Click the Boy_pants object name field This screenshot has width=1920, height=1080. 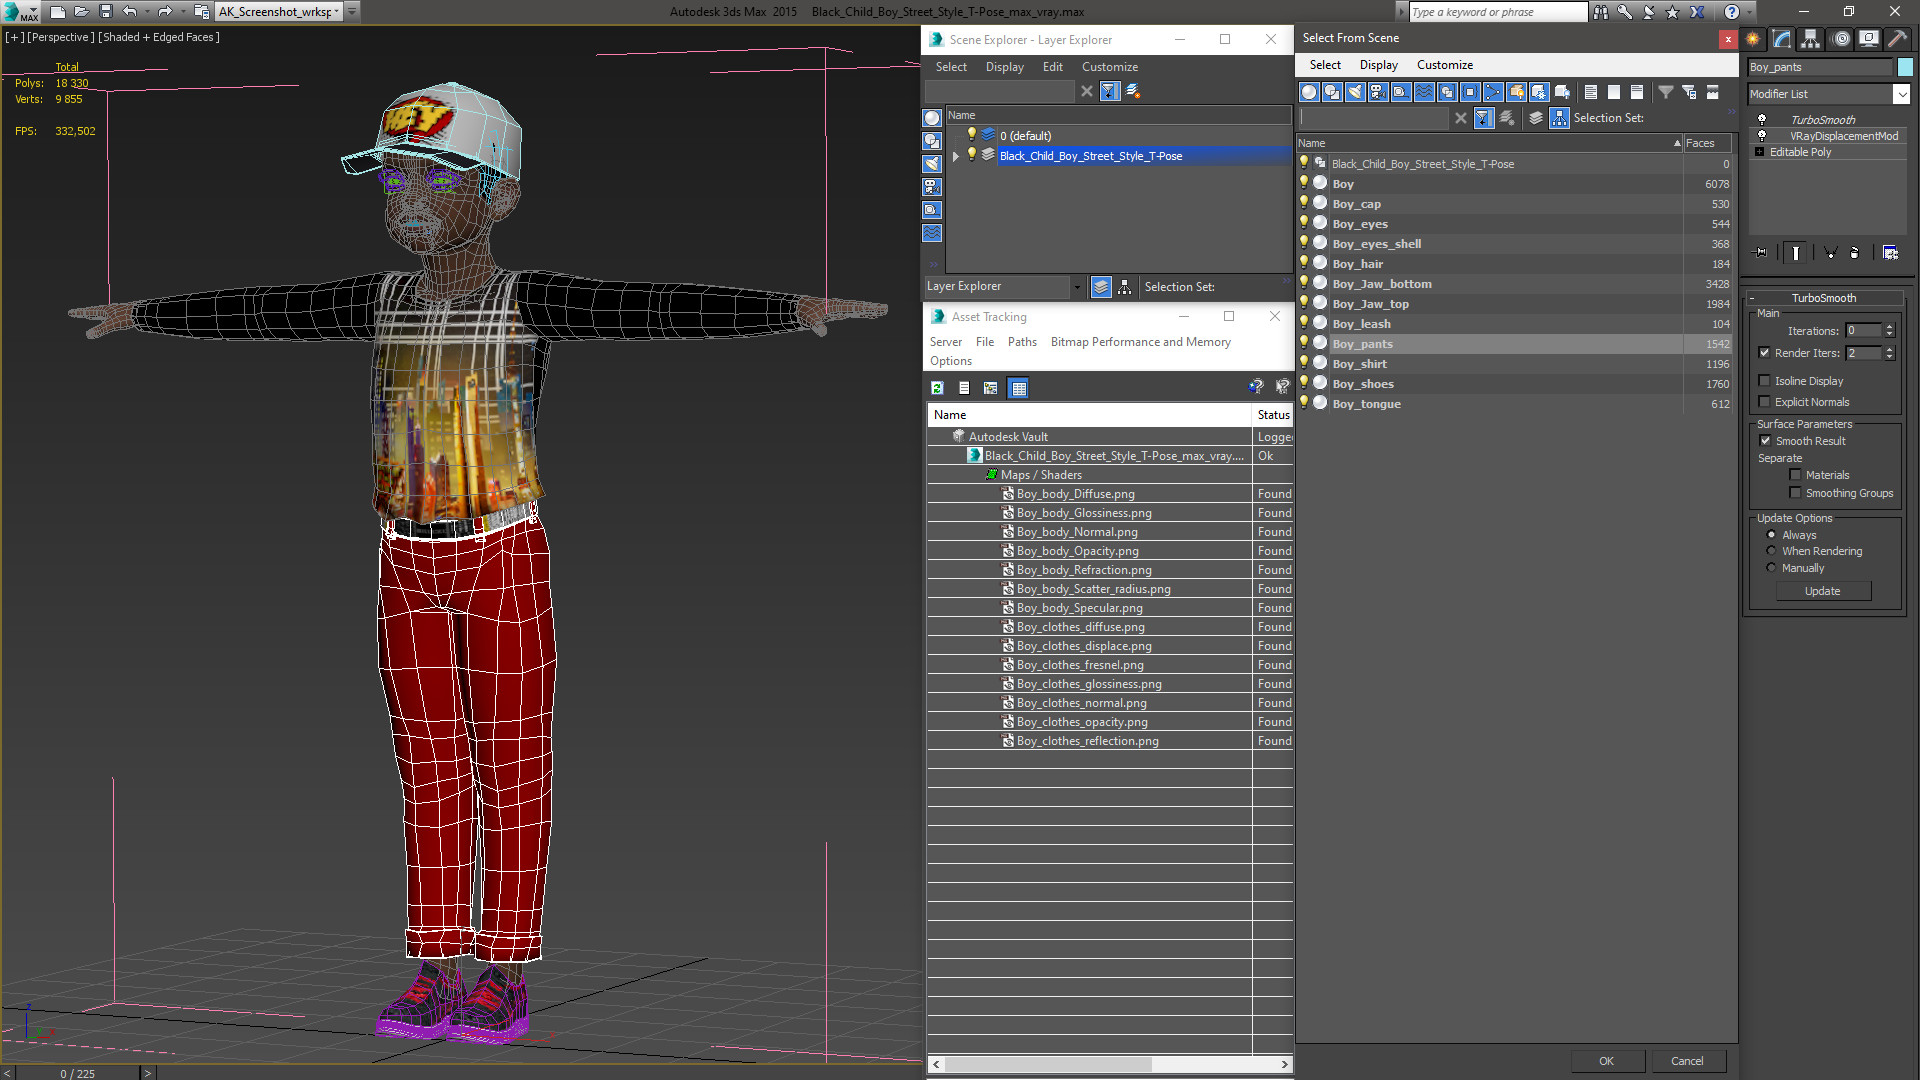pyautogui.click(x=1820, y=67)
